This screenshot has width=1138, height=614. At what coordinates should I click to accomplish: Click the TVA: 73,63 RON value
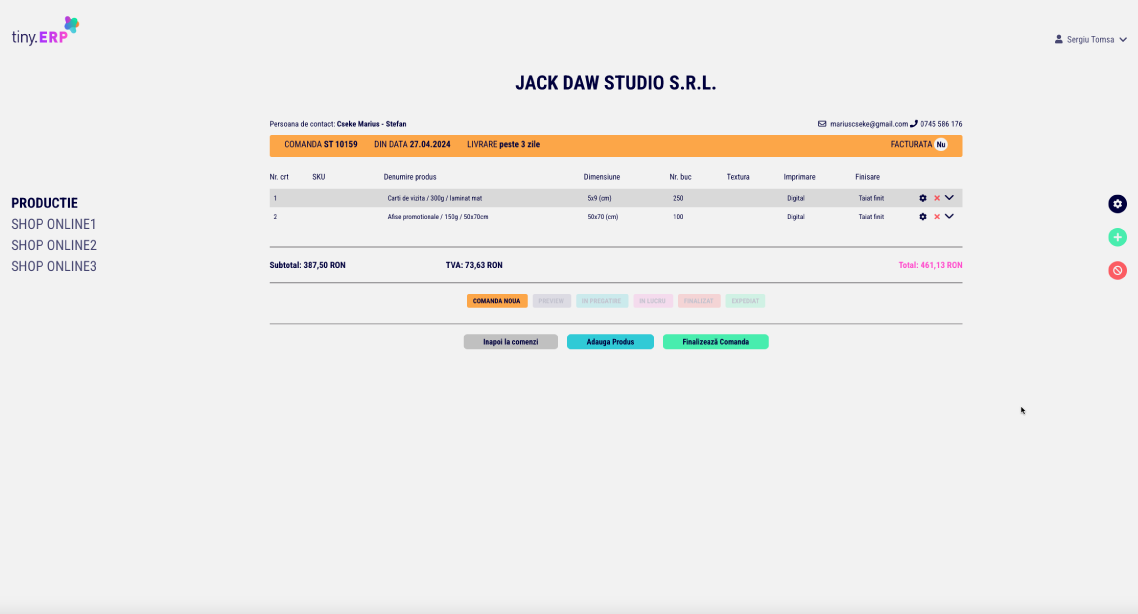tap(474, 266)
